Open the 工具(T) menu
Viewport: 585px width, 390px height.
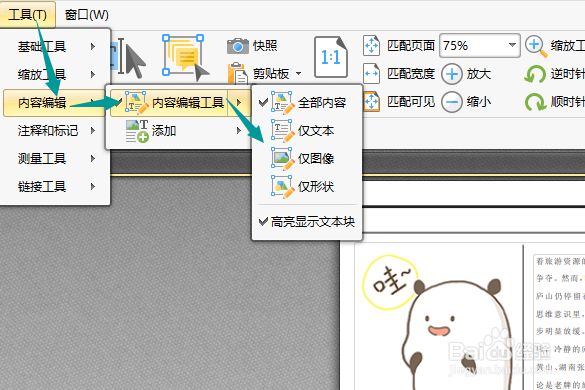(x=28, y=15)
